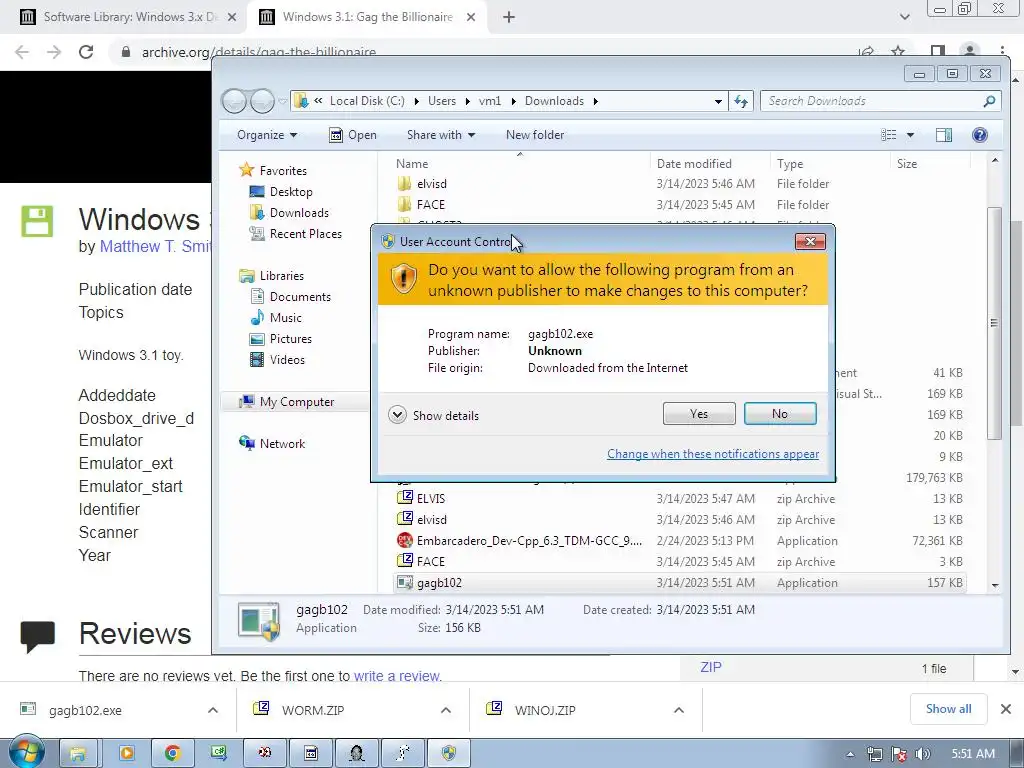This screenshot has width=1024, height=768.
Task: Select the gagb102 application row
Action: point(679,583)
